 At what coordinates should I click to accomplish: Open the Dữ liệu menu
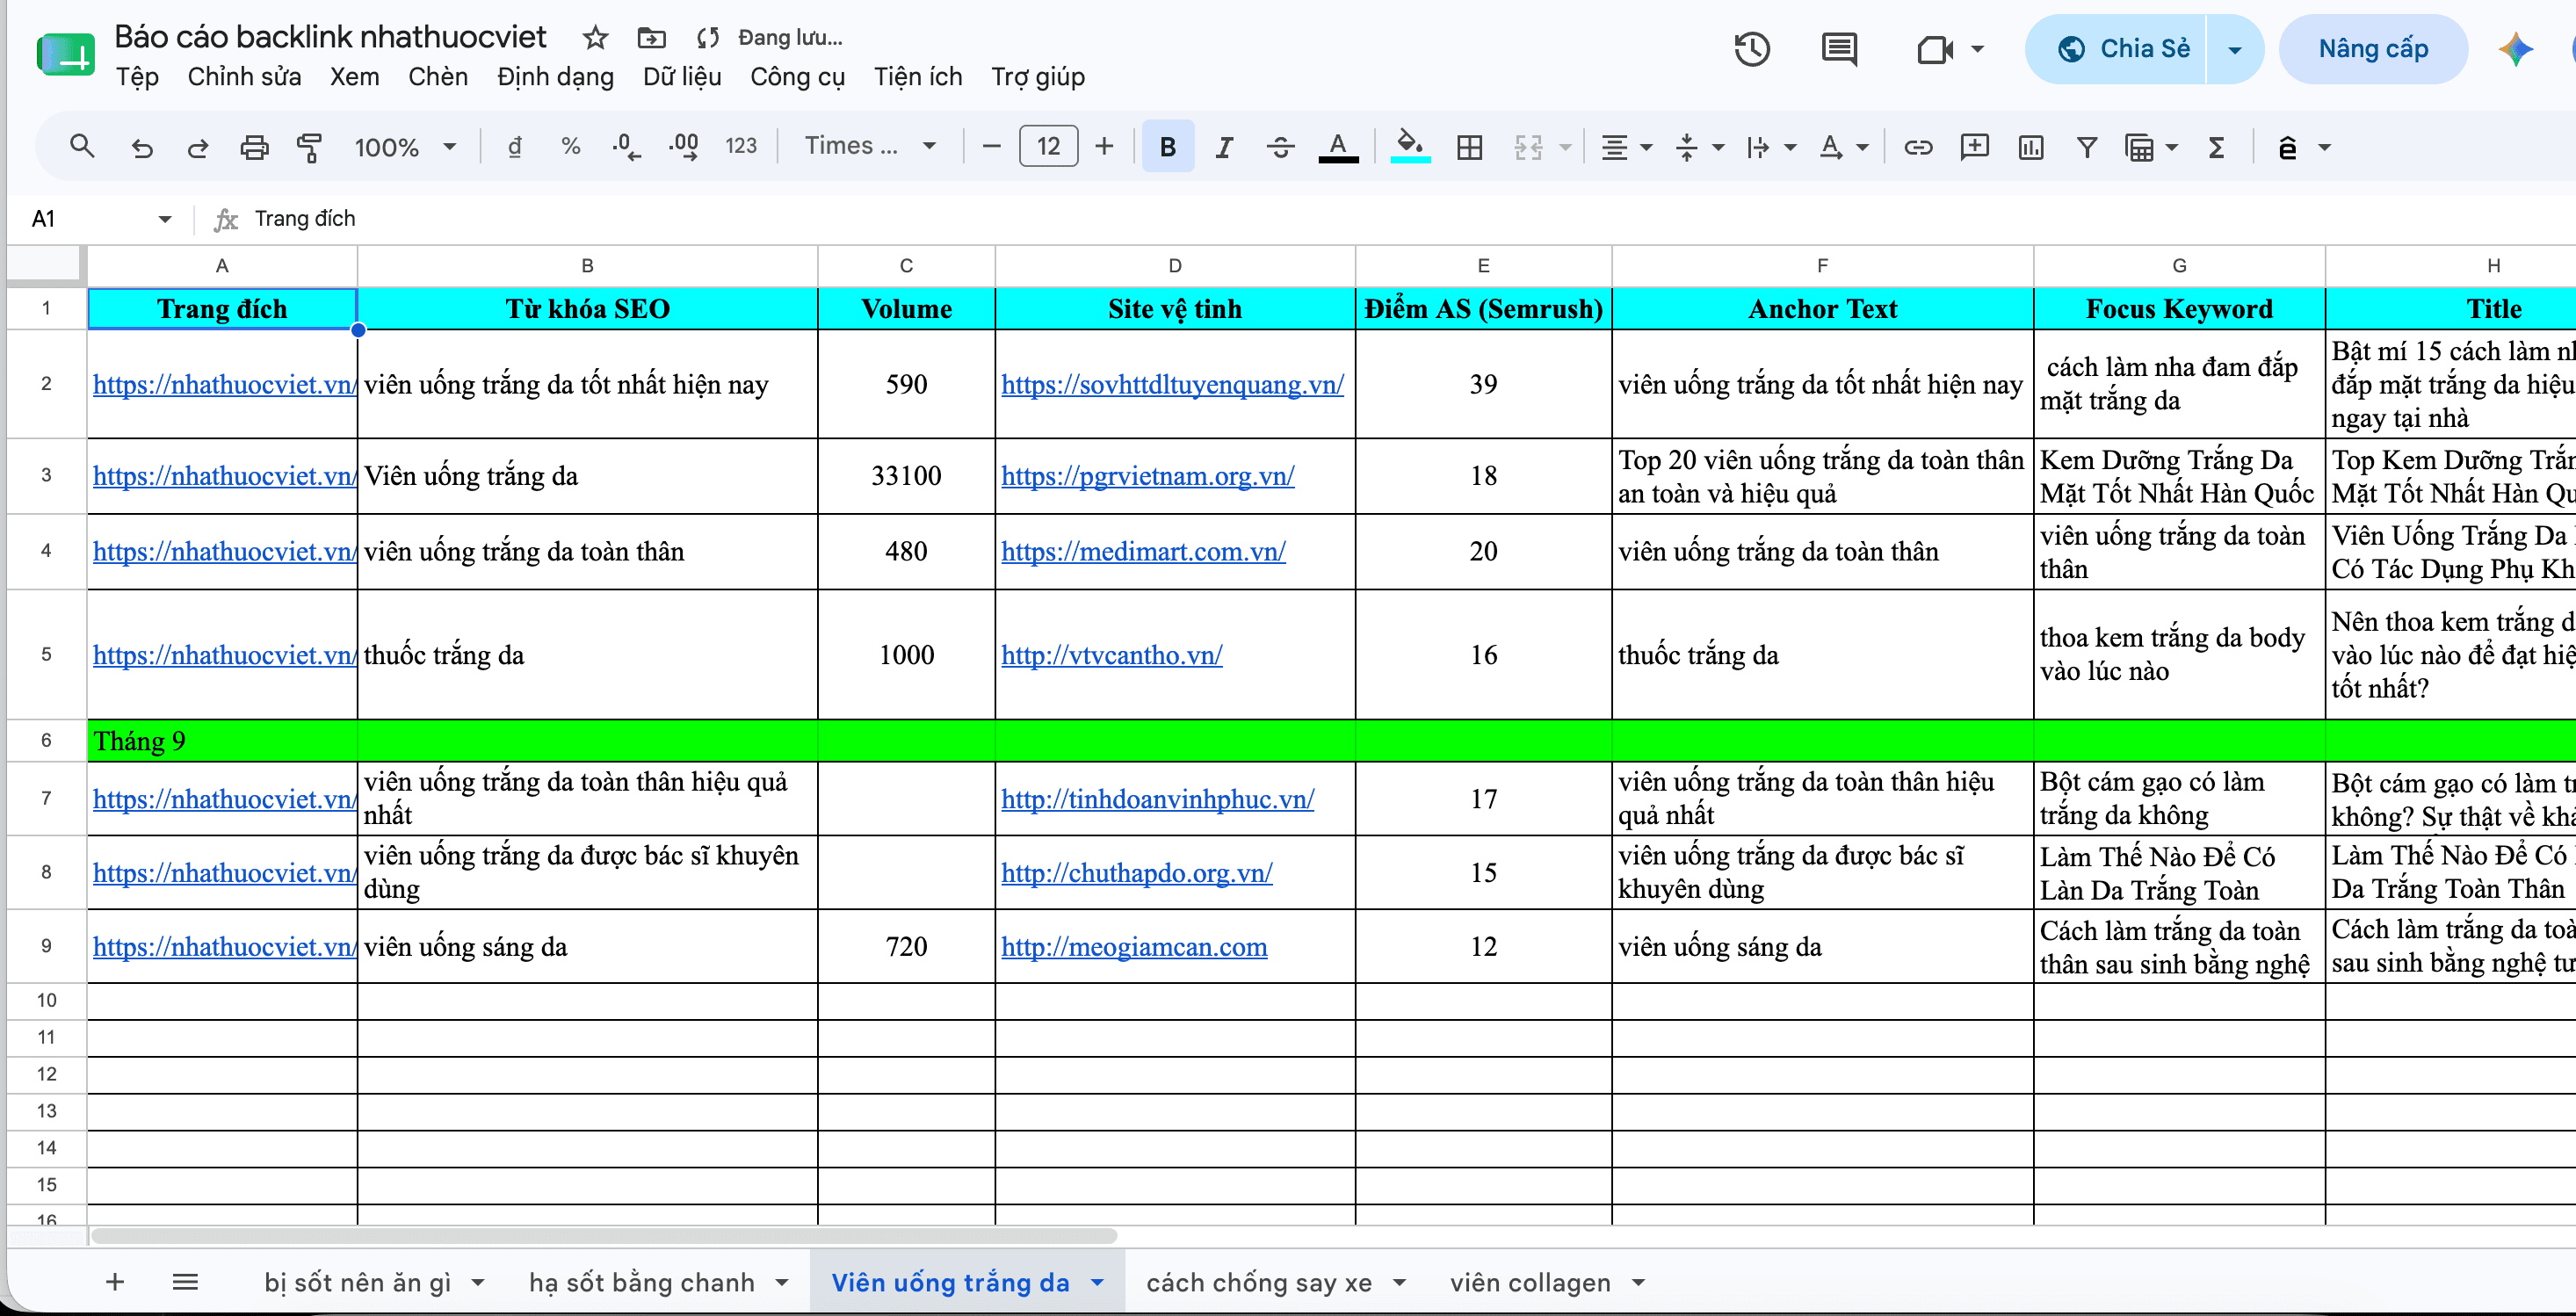pyautogui.click(x=682, y=77)
